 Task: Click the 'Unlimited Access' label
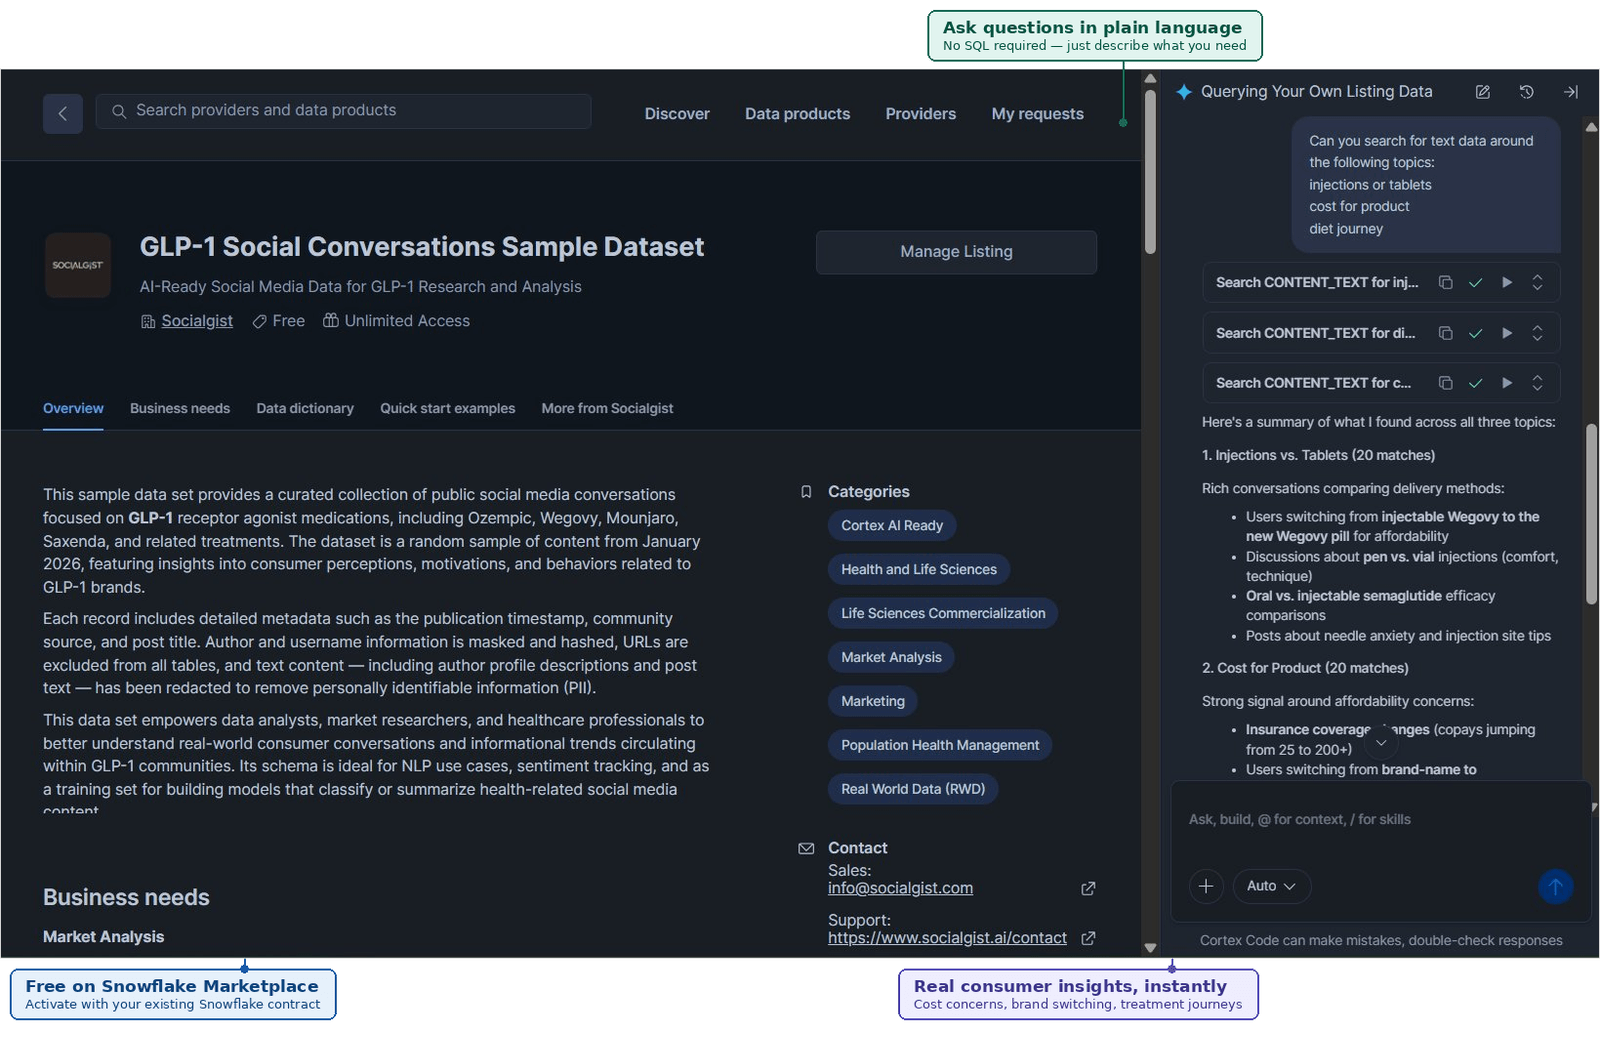[407, 321]
